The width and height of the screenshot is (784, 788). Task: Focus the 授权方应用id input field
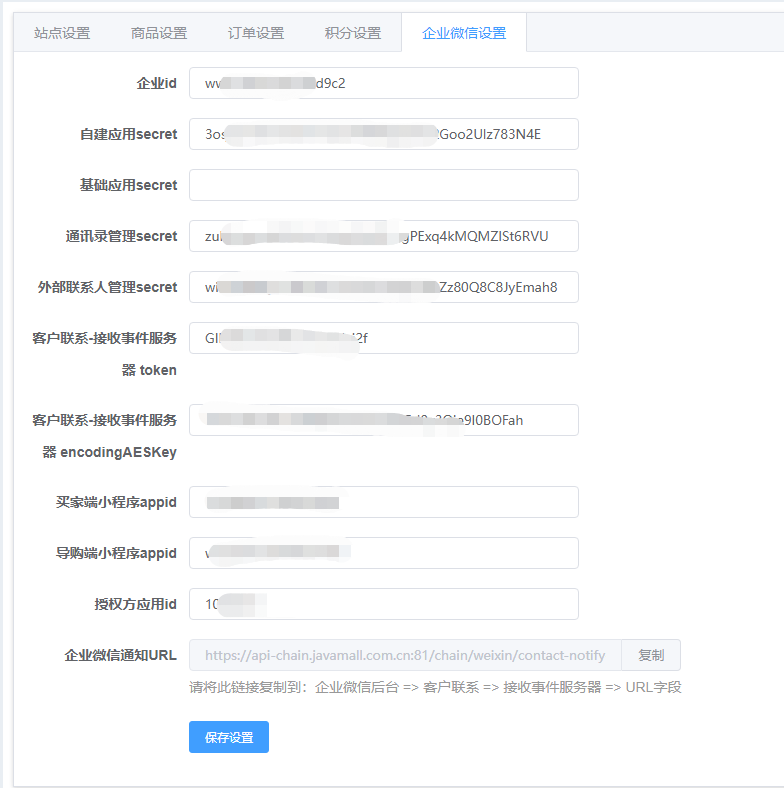coord(383,604)
